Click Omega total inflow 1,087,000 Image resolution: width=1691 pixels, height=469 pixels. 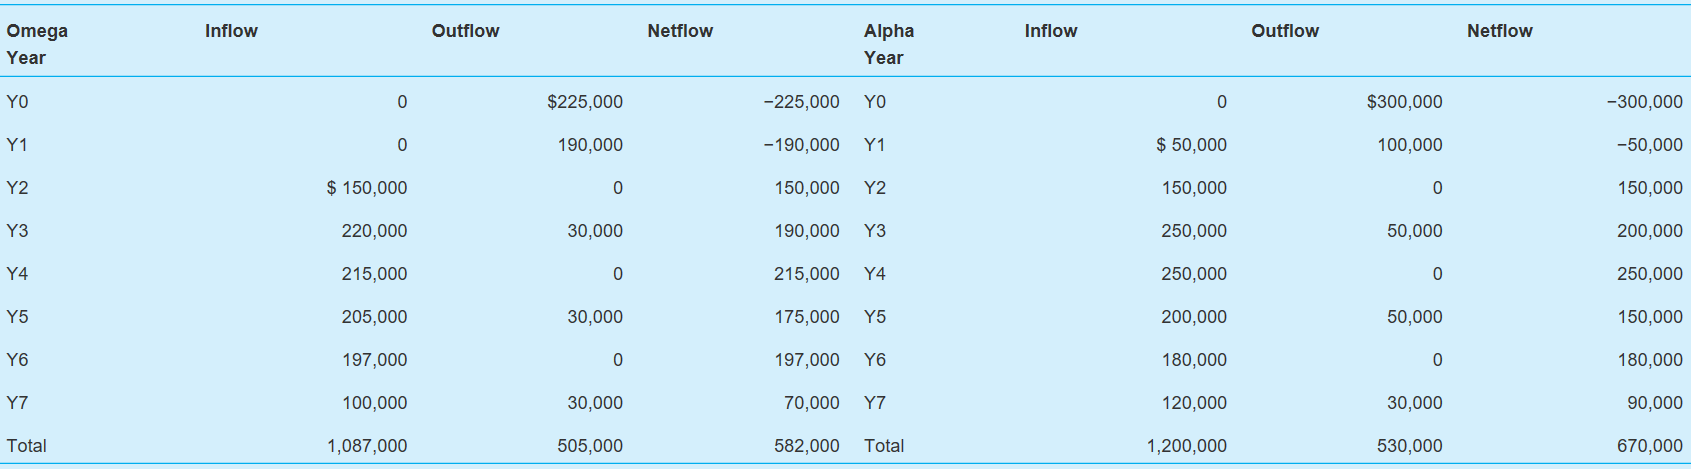(367, 446)
